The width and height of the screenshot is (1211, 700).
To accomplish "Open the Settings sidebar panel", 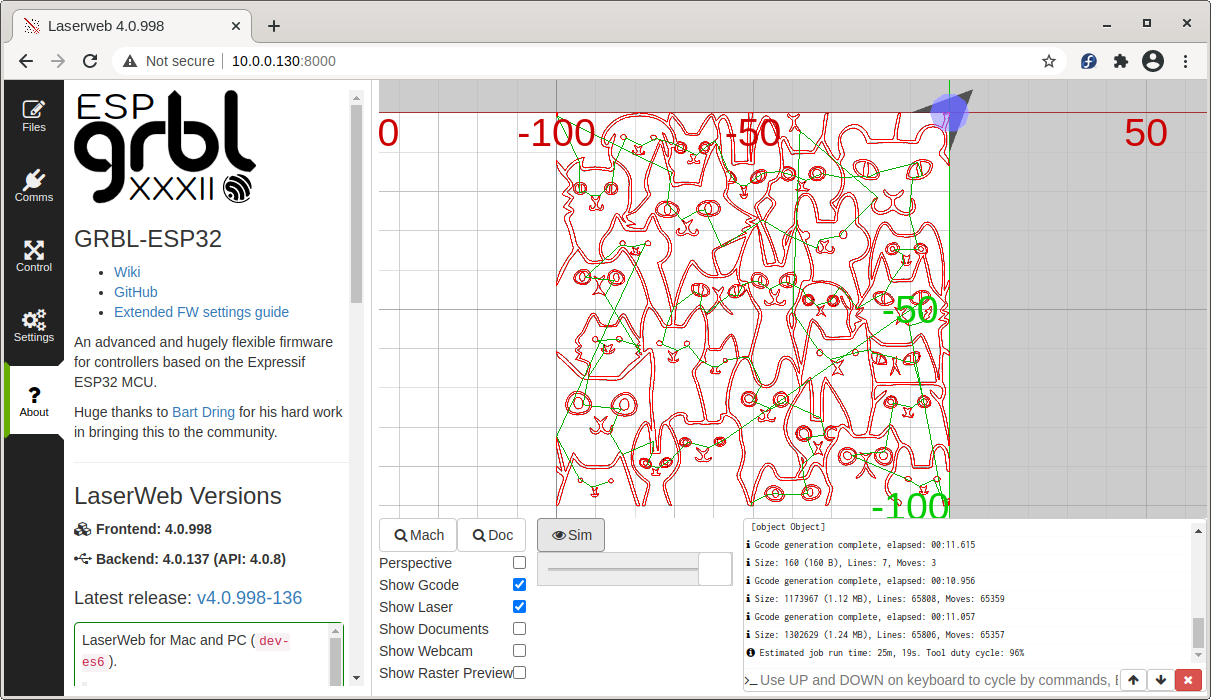I will coord(34,327).
